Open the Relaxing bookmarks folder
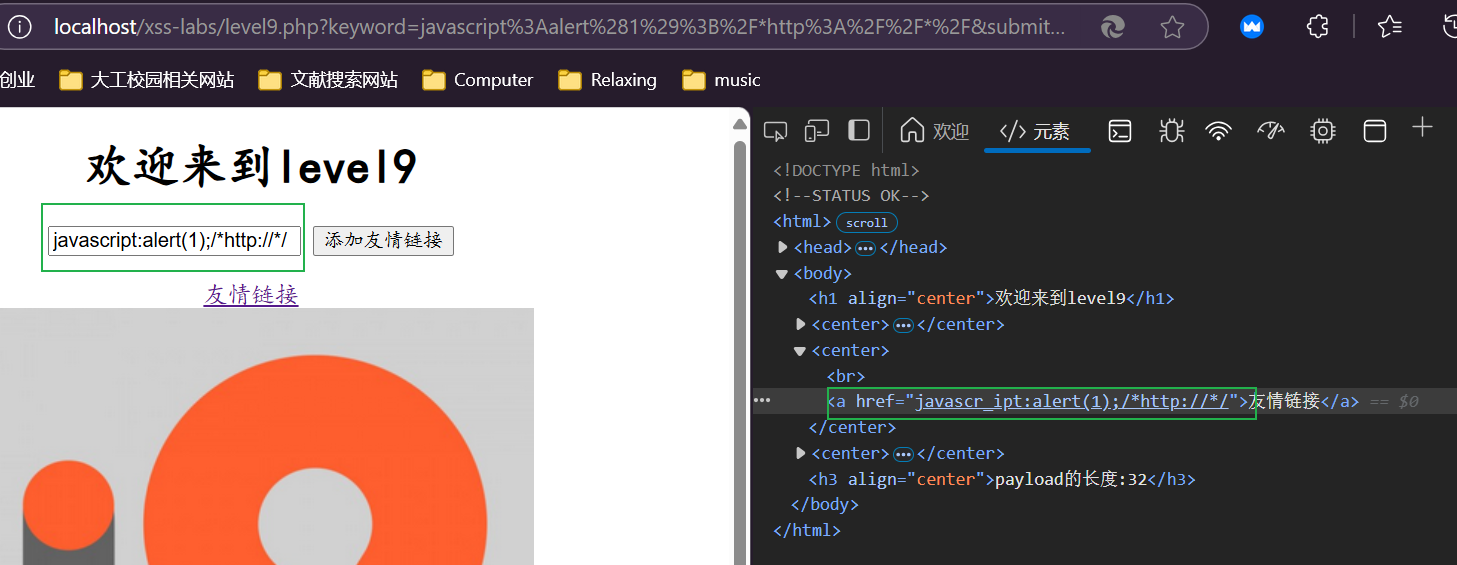This screenshot has width=1457, height=565. point(607,80)
